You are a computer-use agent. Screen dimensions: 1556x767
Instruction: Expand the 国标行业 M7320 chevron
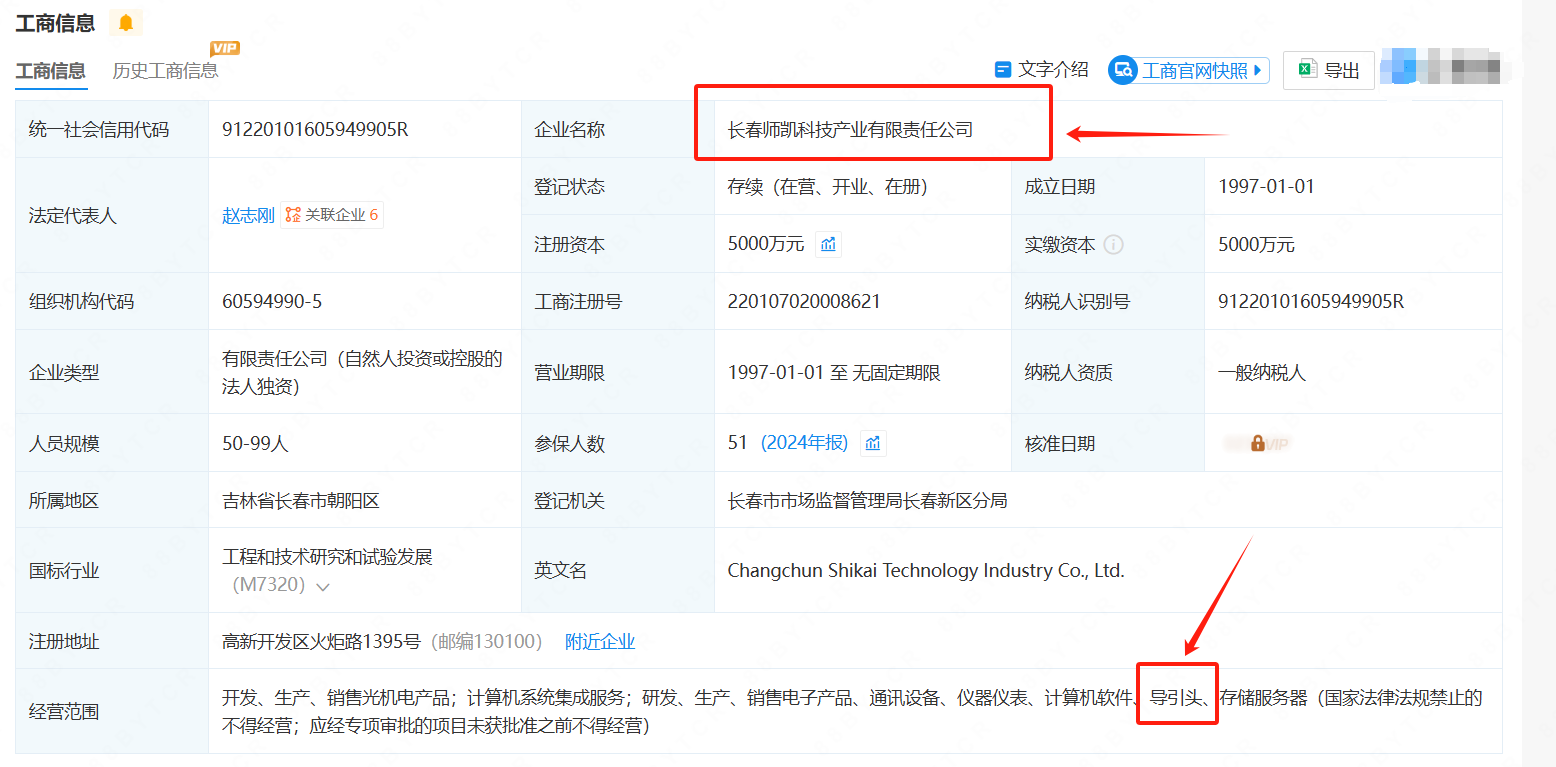tap(323, 587)
